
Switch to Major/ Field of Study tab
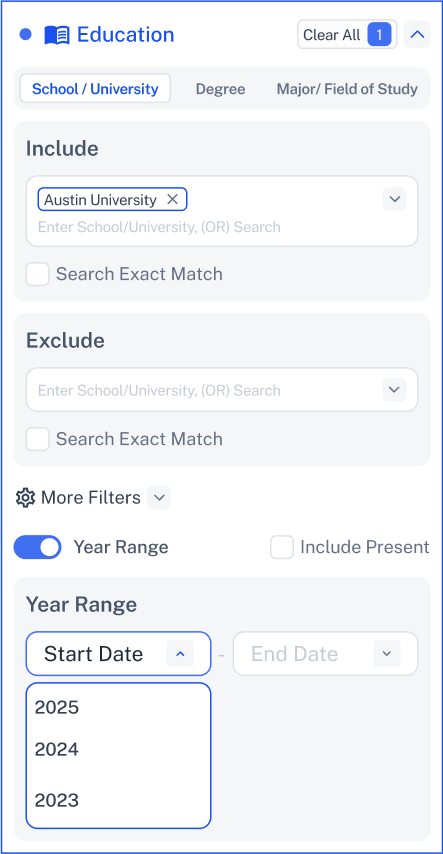point(347,89)
